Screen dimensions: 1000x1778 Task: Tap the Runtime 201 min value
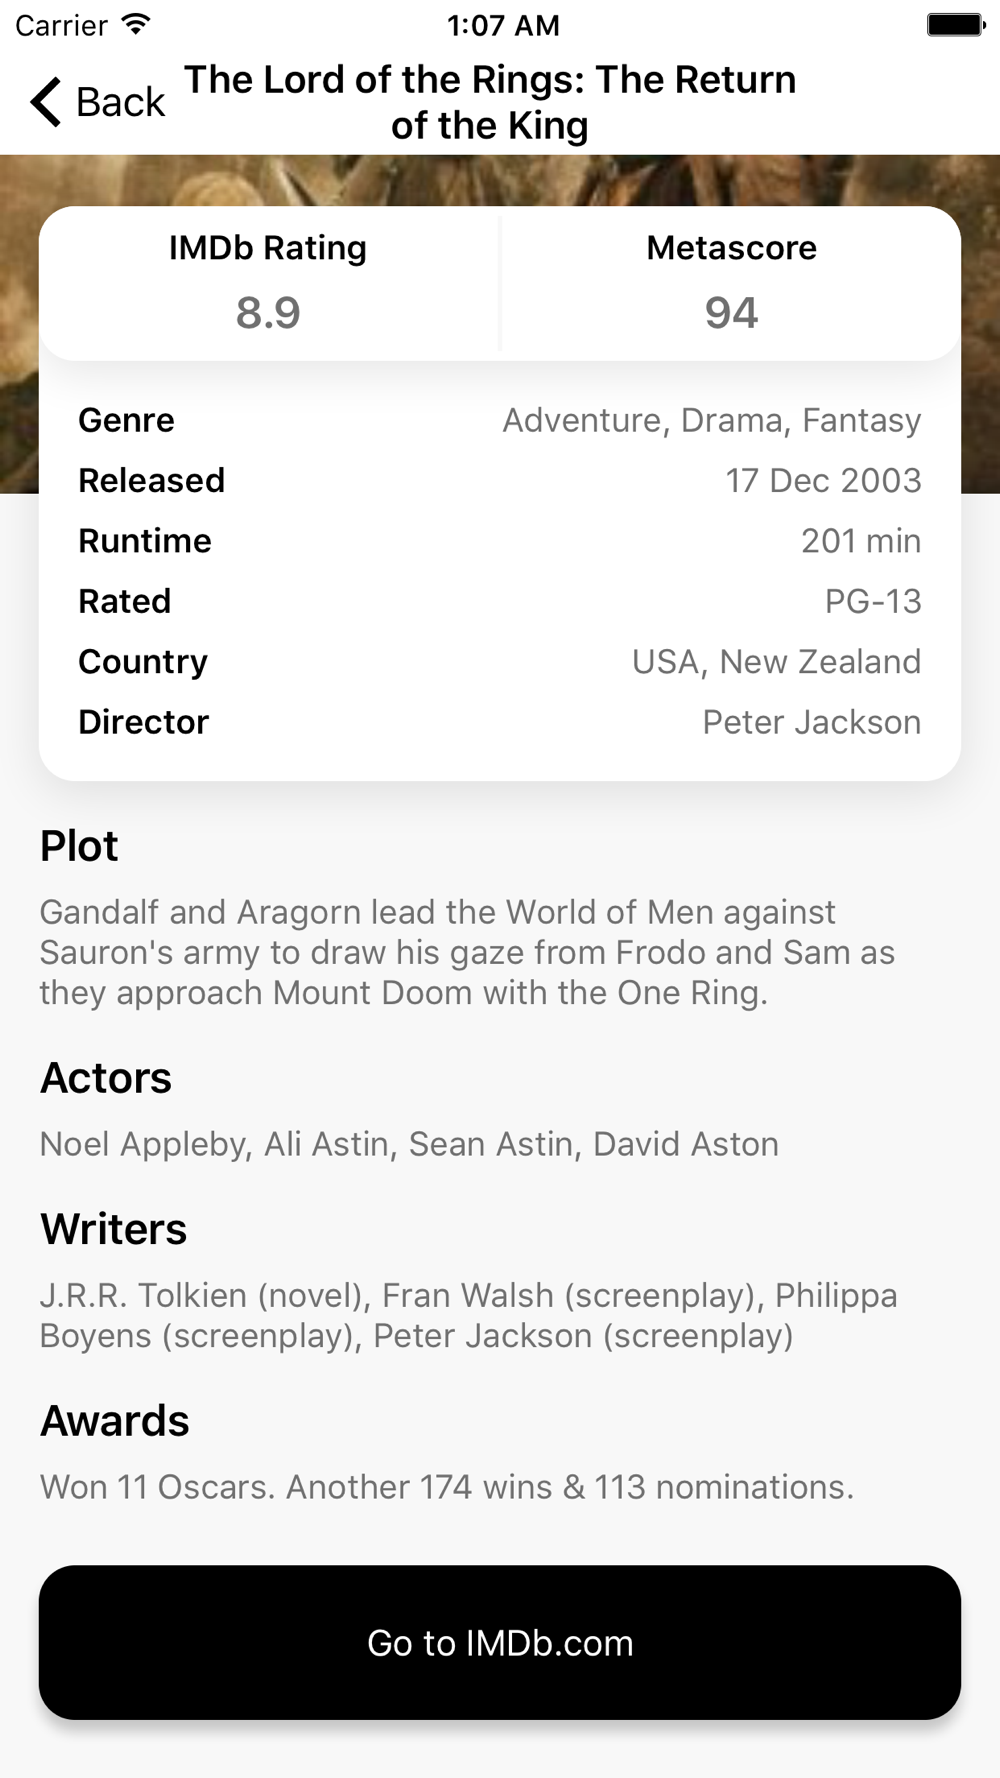coord(860,541)
